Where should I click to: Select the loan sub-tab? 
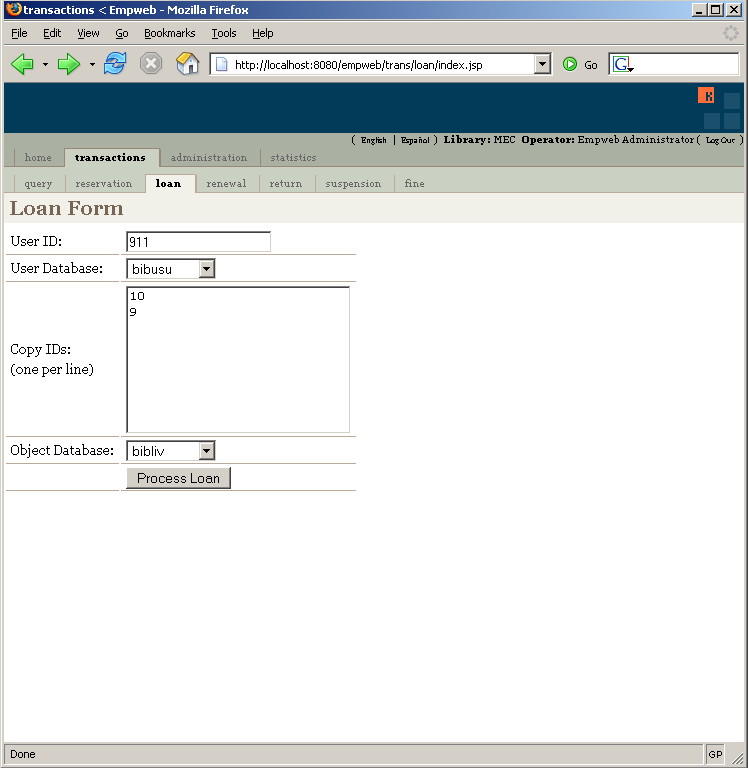pos(169,184)
